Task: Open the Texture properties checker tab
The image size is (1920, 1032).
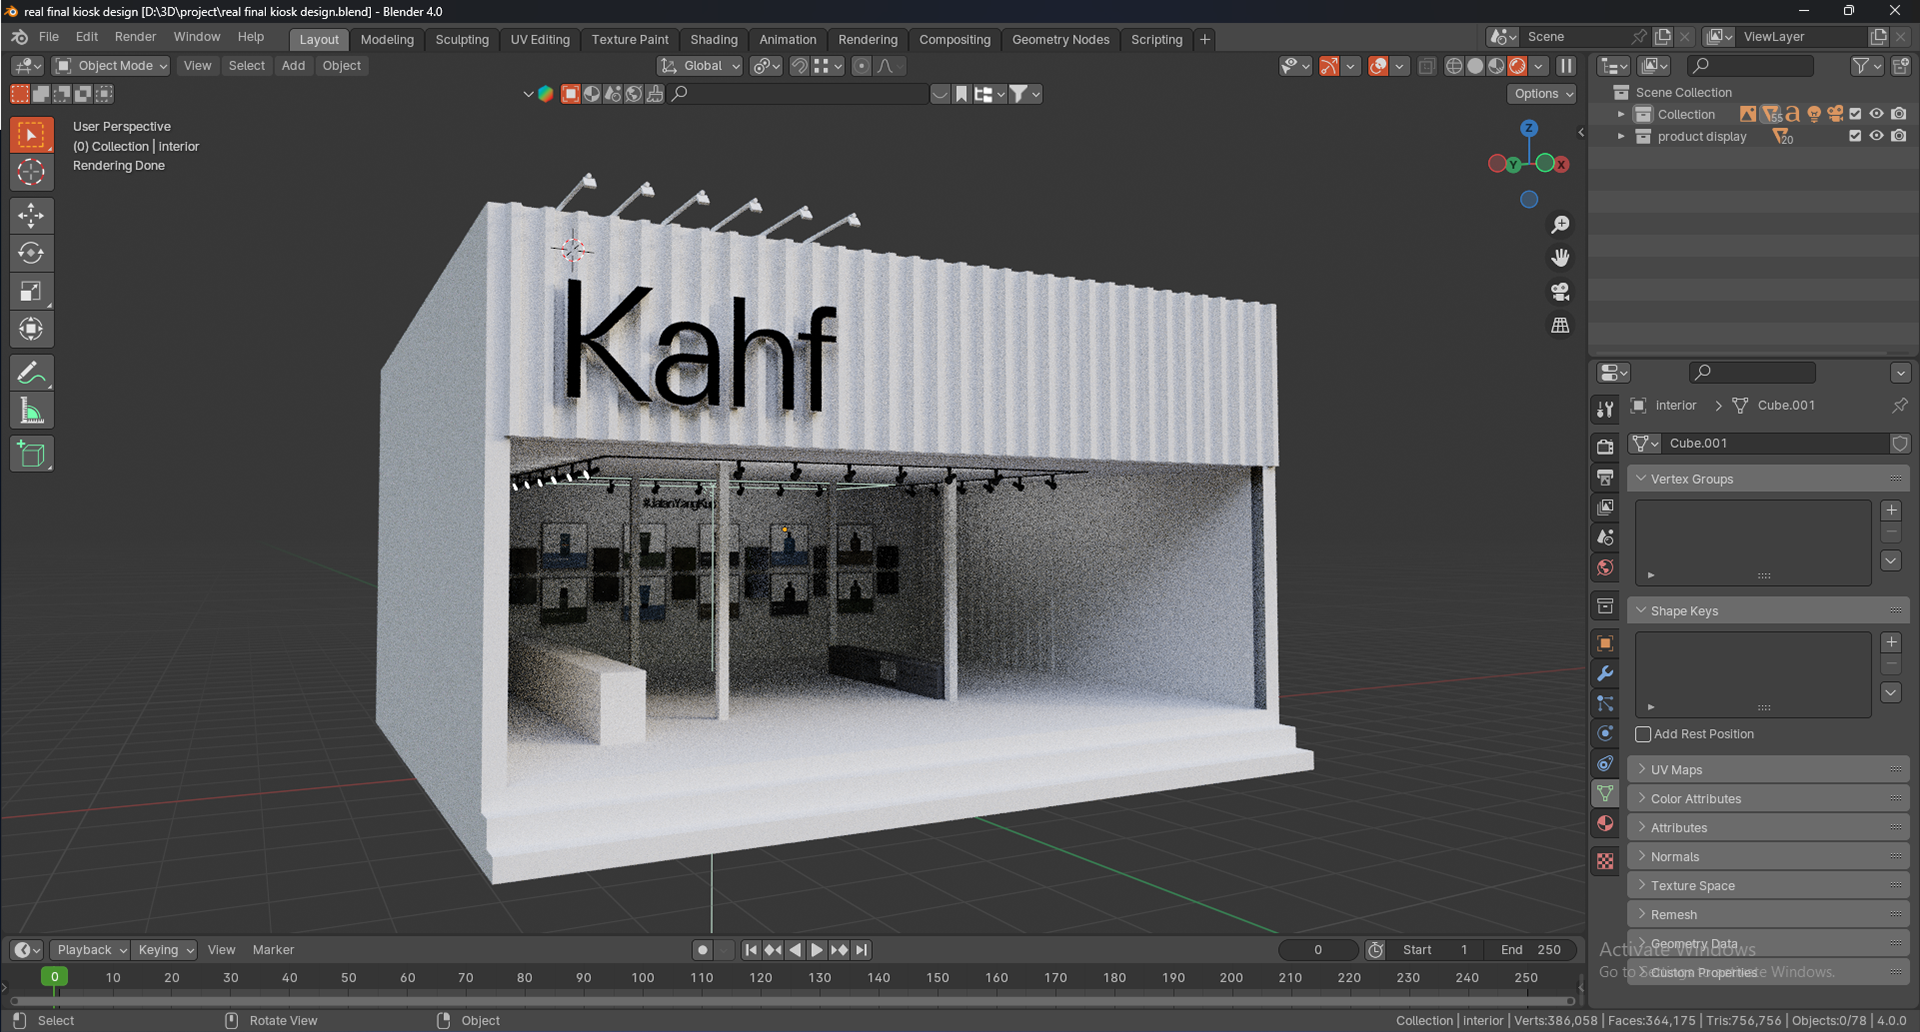Action: [x=1605, y=861]
